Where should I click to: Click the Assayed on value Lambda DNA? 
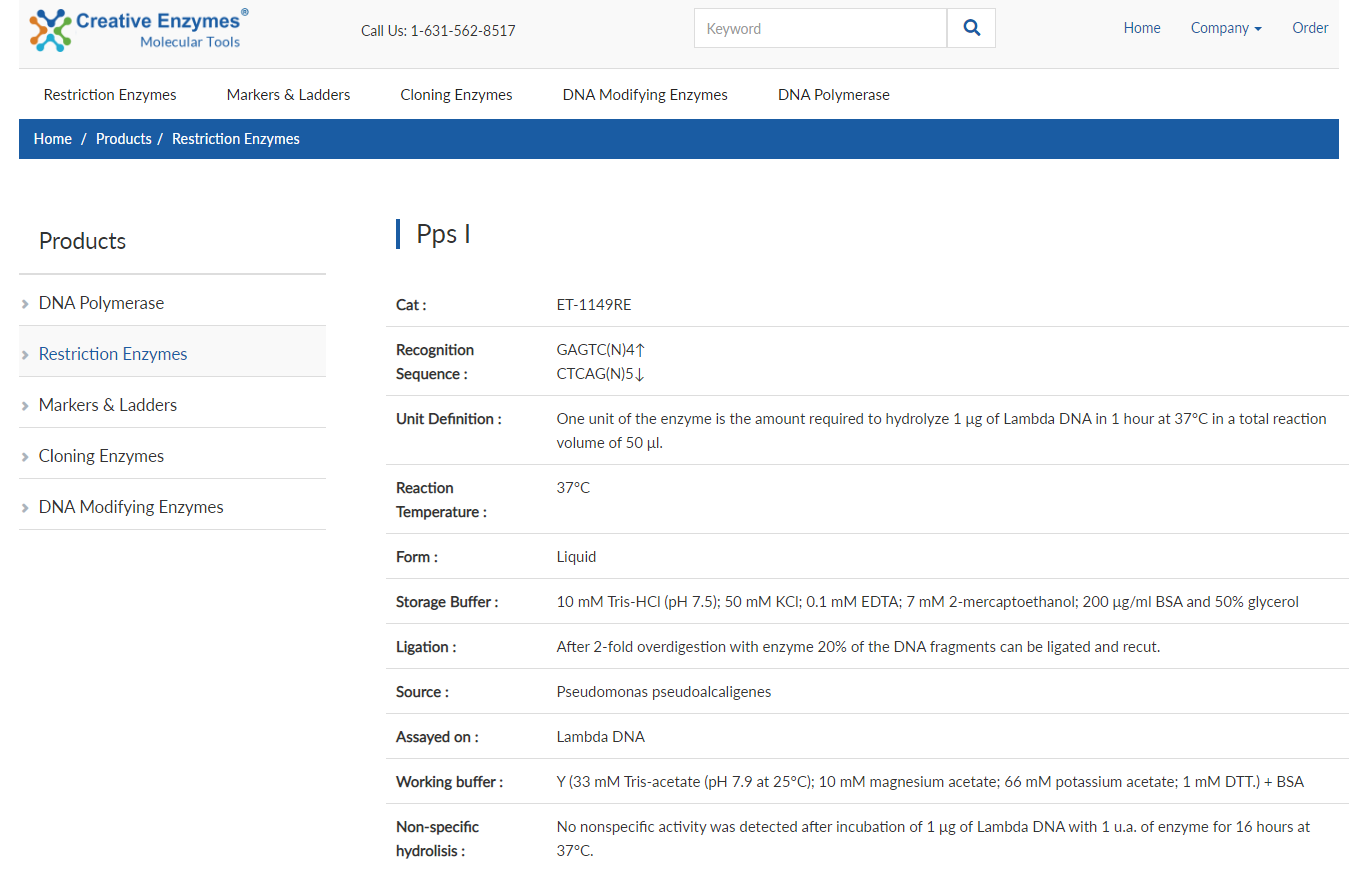pos(600,737)
